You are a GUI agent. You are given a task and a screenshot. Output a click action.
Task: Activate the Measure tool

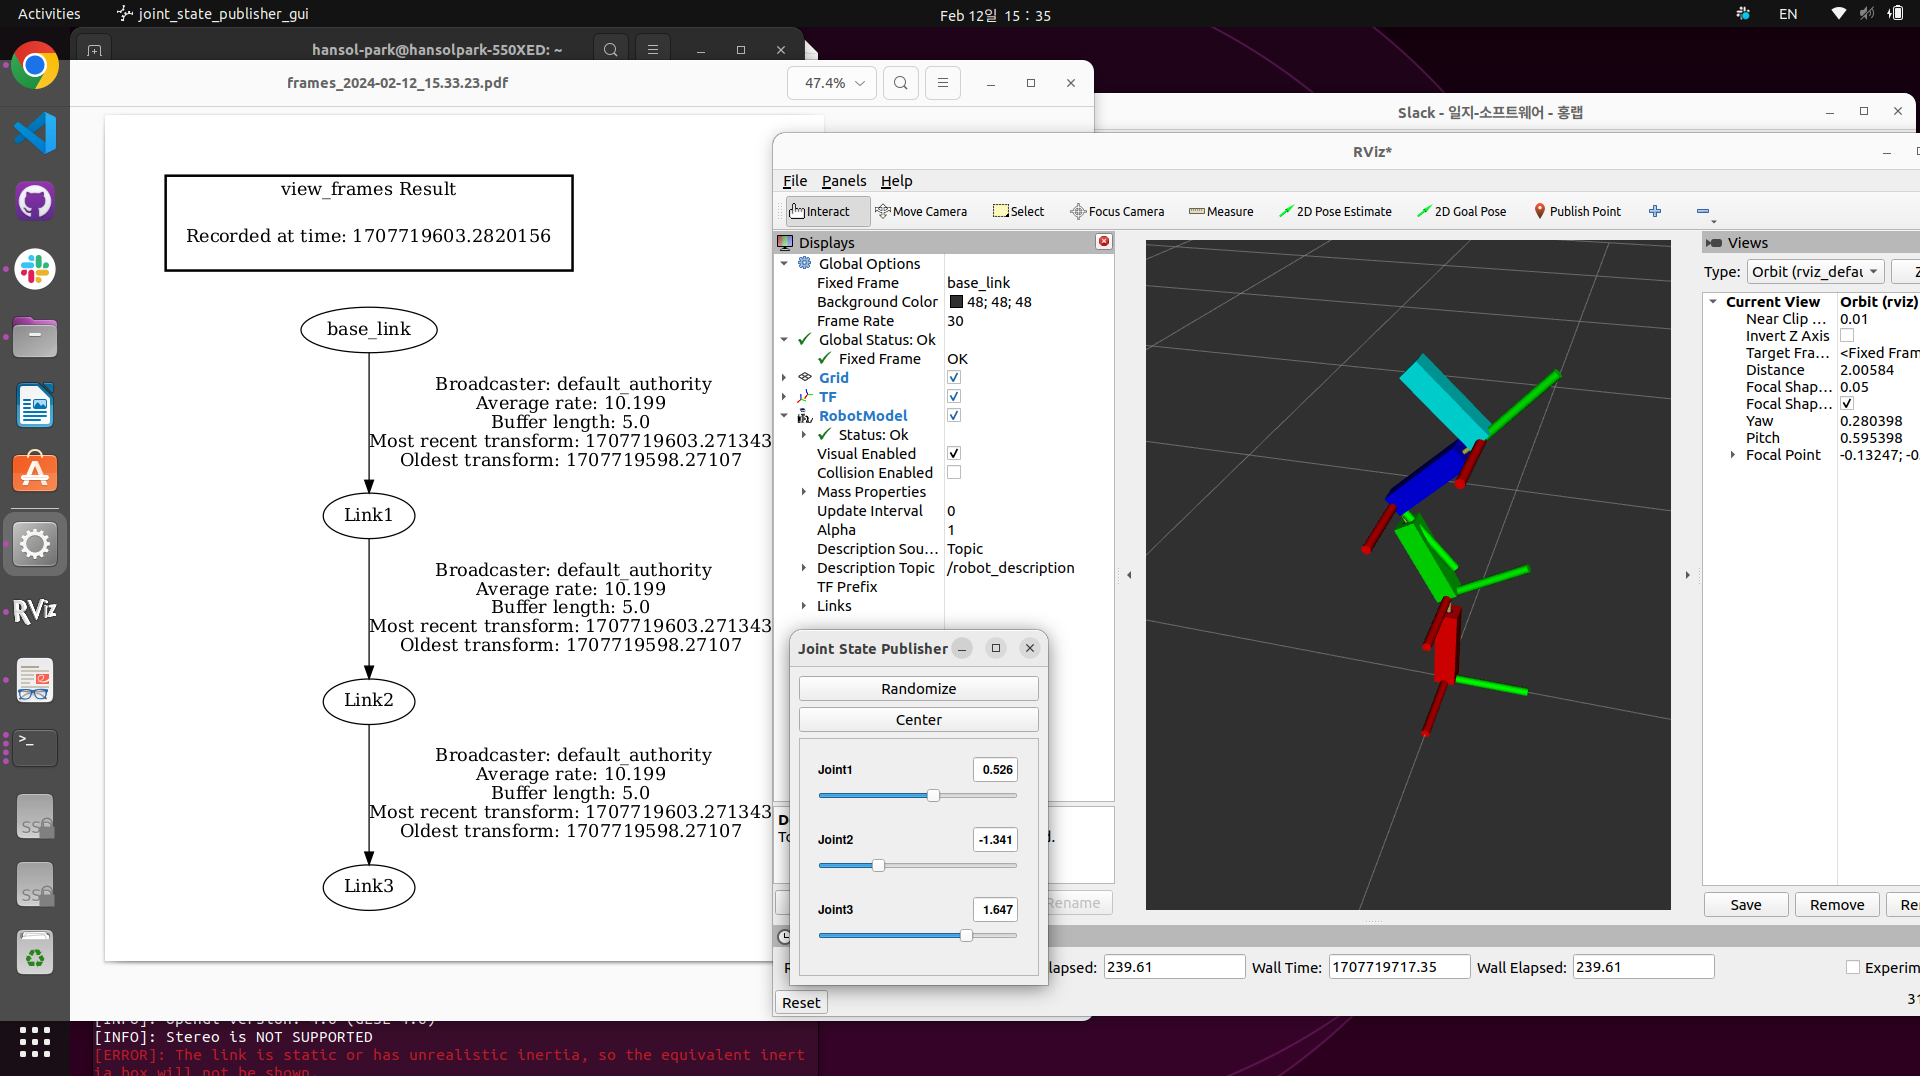1221,211
